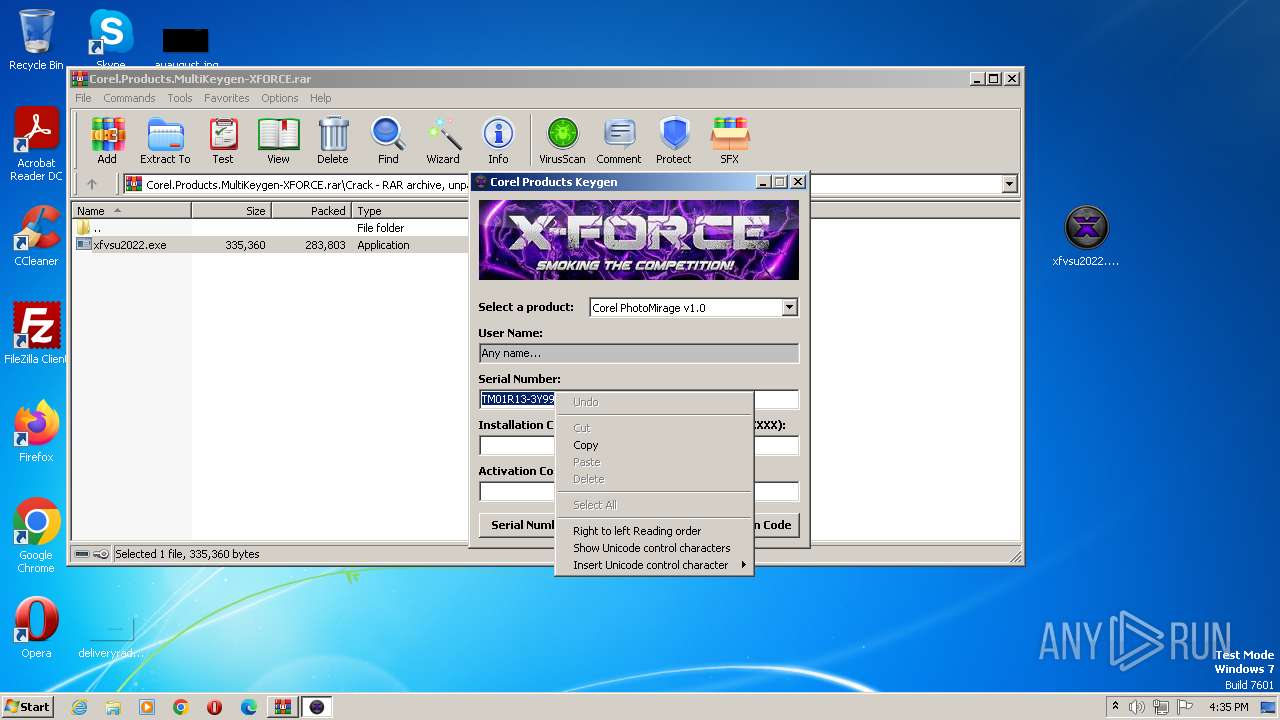
Task: Click the Protect toolbar icon
Action: coord(674,140)
